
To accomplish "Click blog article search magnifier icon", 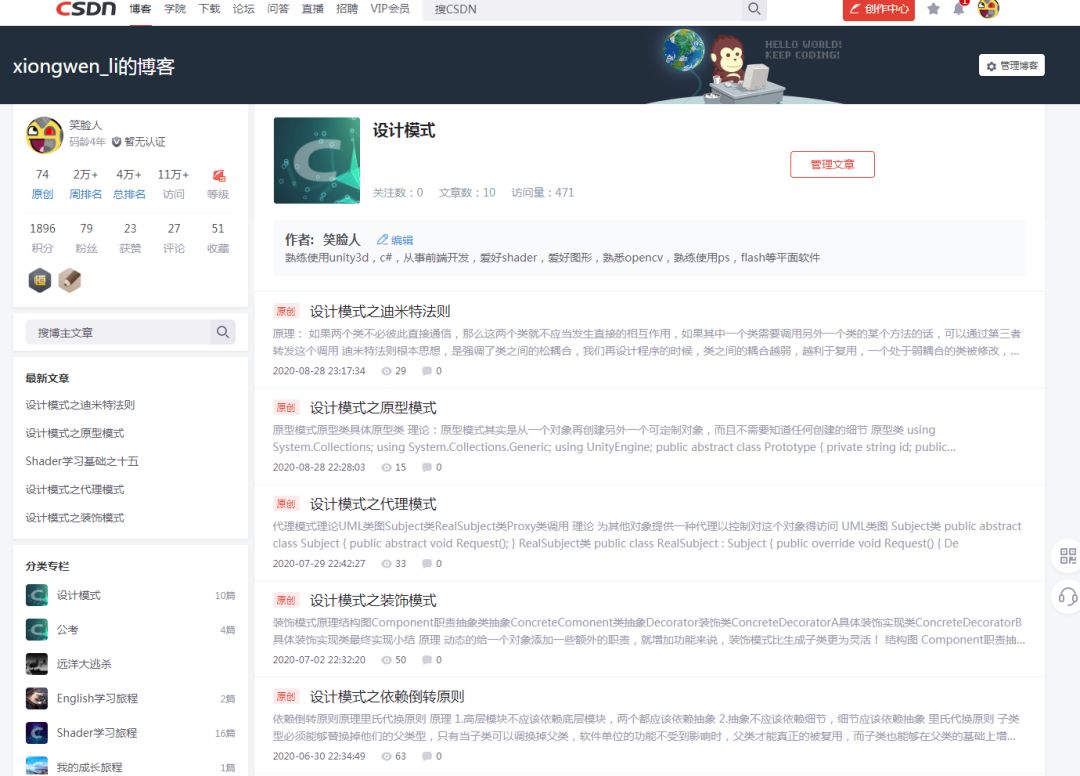I will (222, 332).
